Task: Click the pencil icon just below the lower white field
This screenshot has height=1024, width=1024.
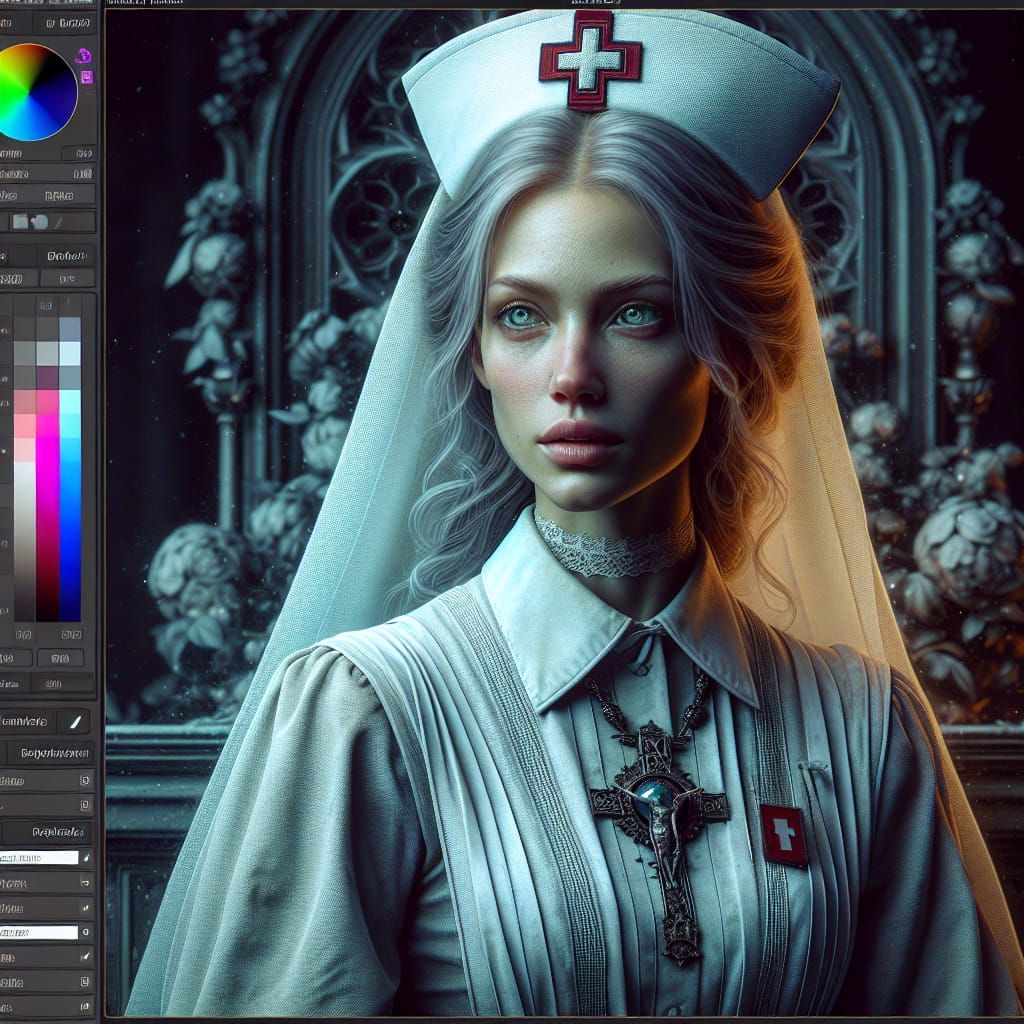Action: pos(86,958)
